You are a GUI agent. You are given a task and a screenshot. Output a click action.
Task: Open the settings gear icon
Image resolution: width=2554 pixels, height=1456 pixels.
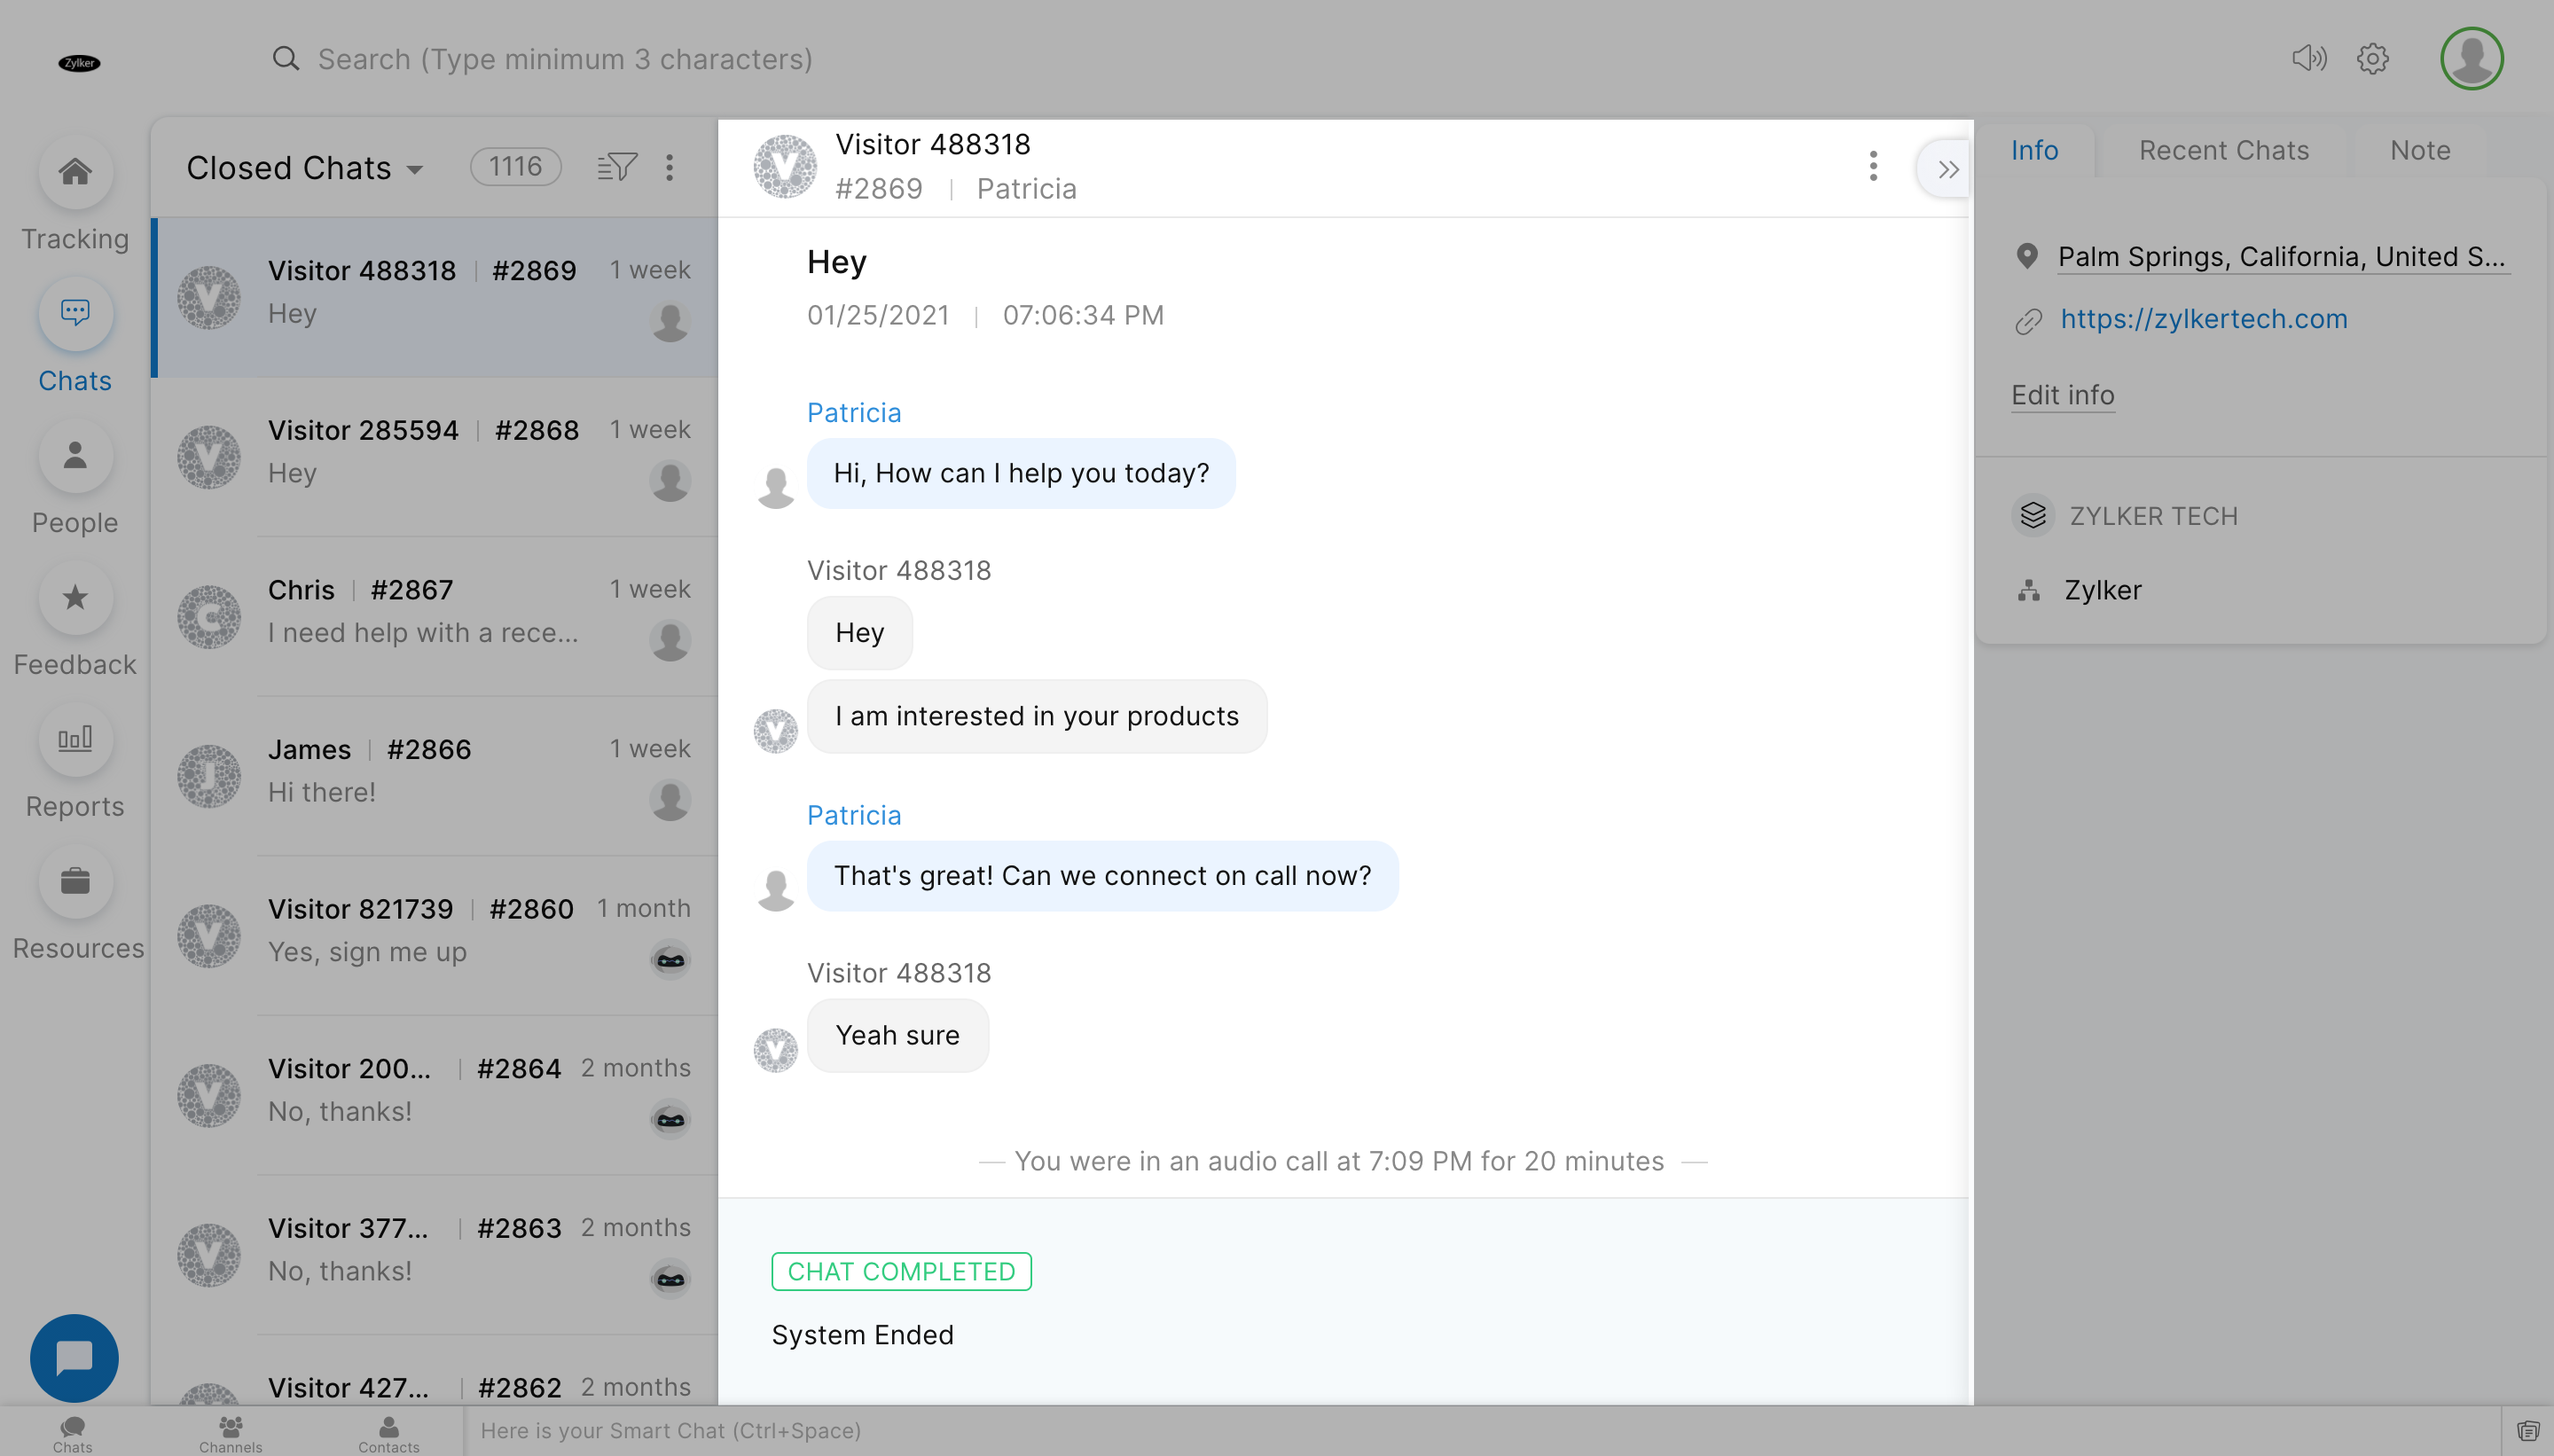[x=2372, y=59]
